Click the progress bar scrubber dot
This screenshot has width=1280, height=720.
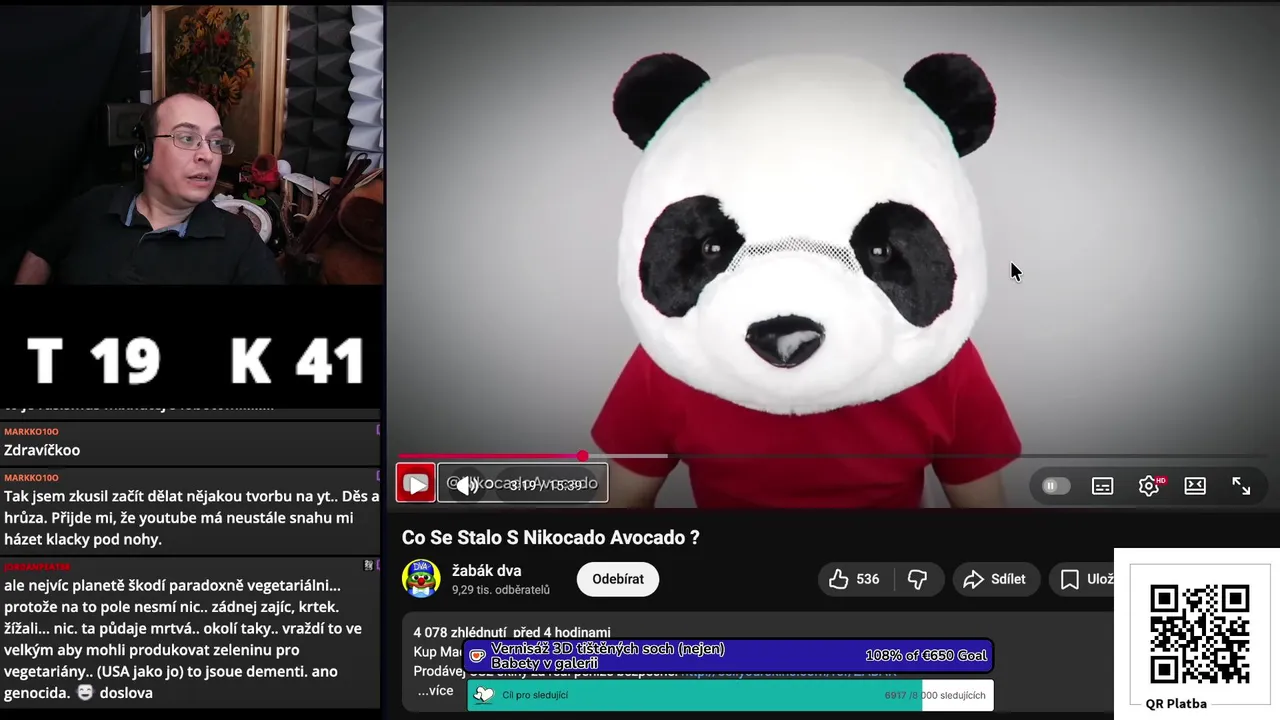582,456
